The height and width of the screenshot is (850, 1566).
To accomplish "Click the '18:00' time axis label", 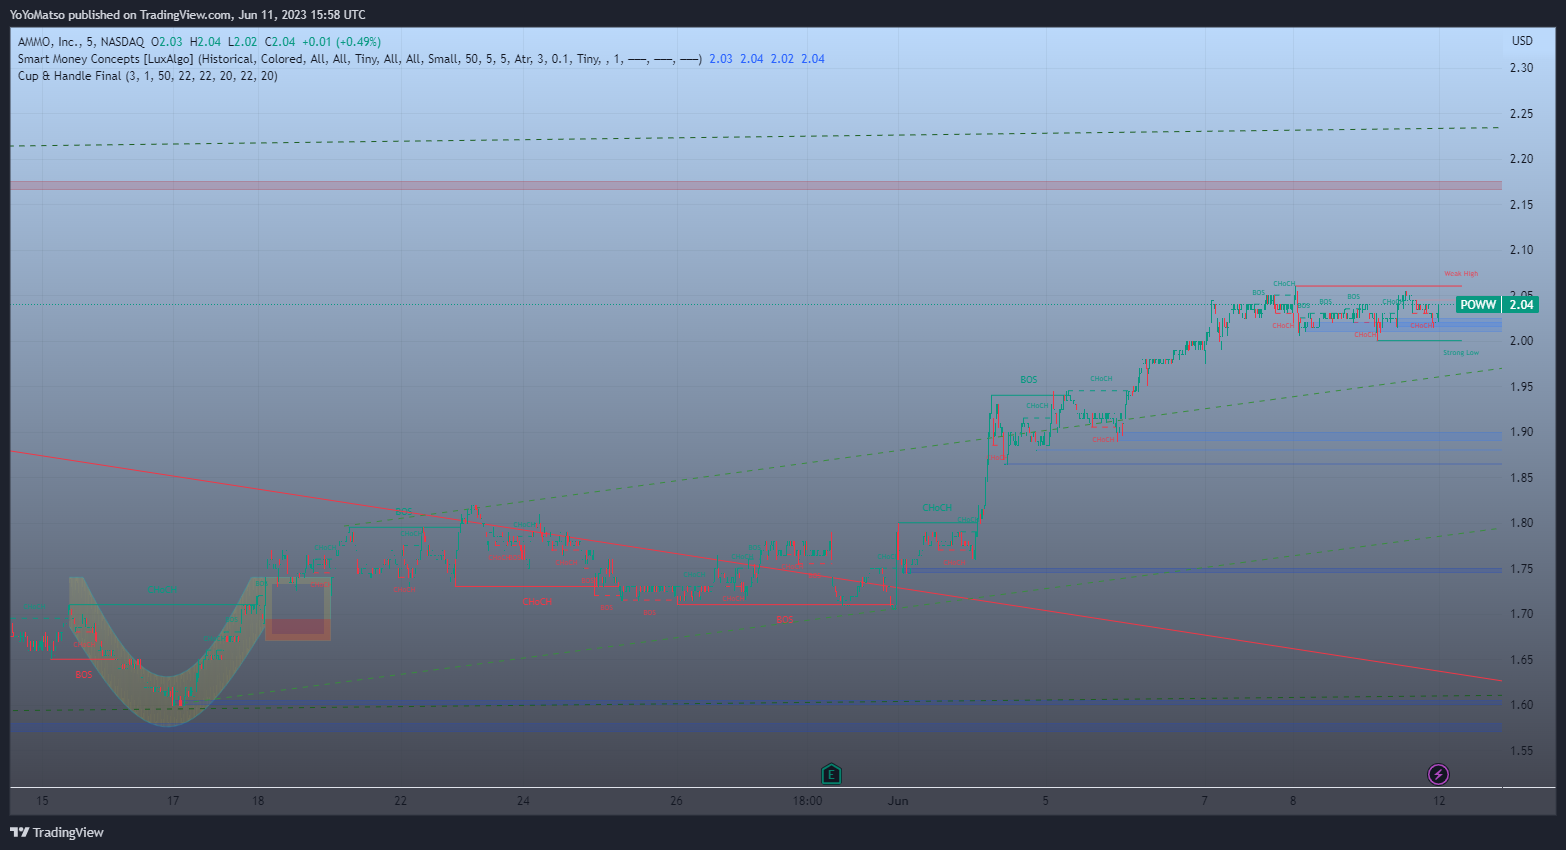I will click(808, 801).
